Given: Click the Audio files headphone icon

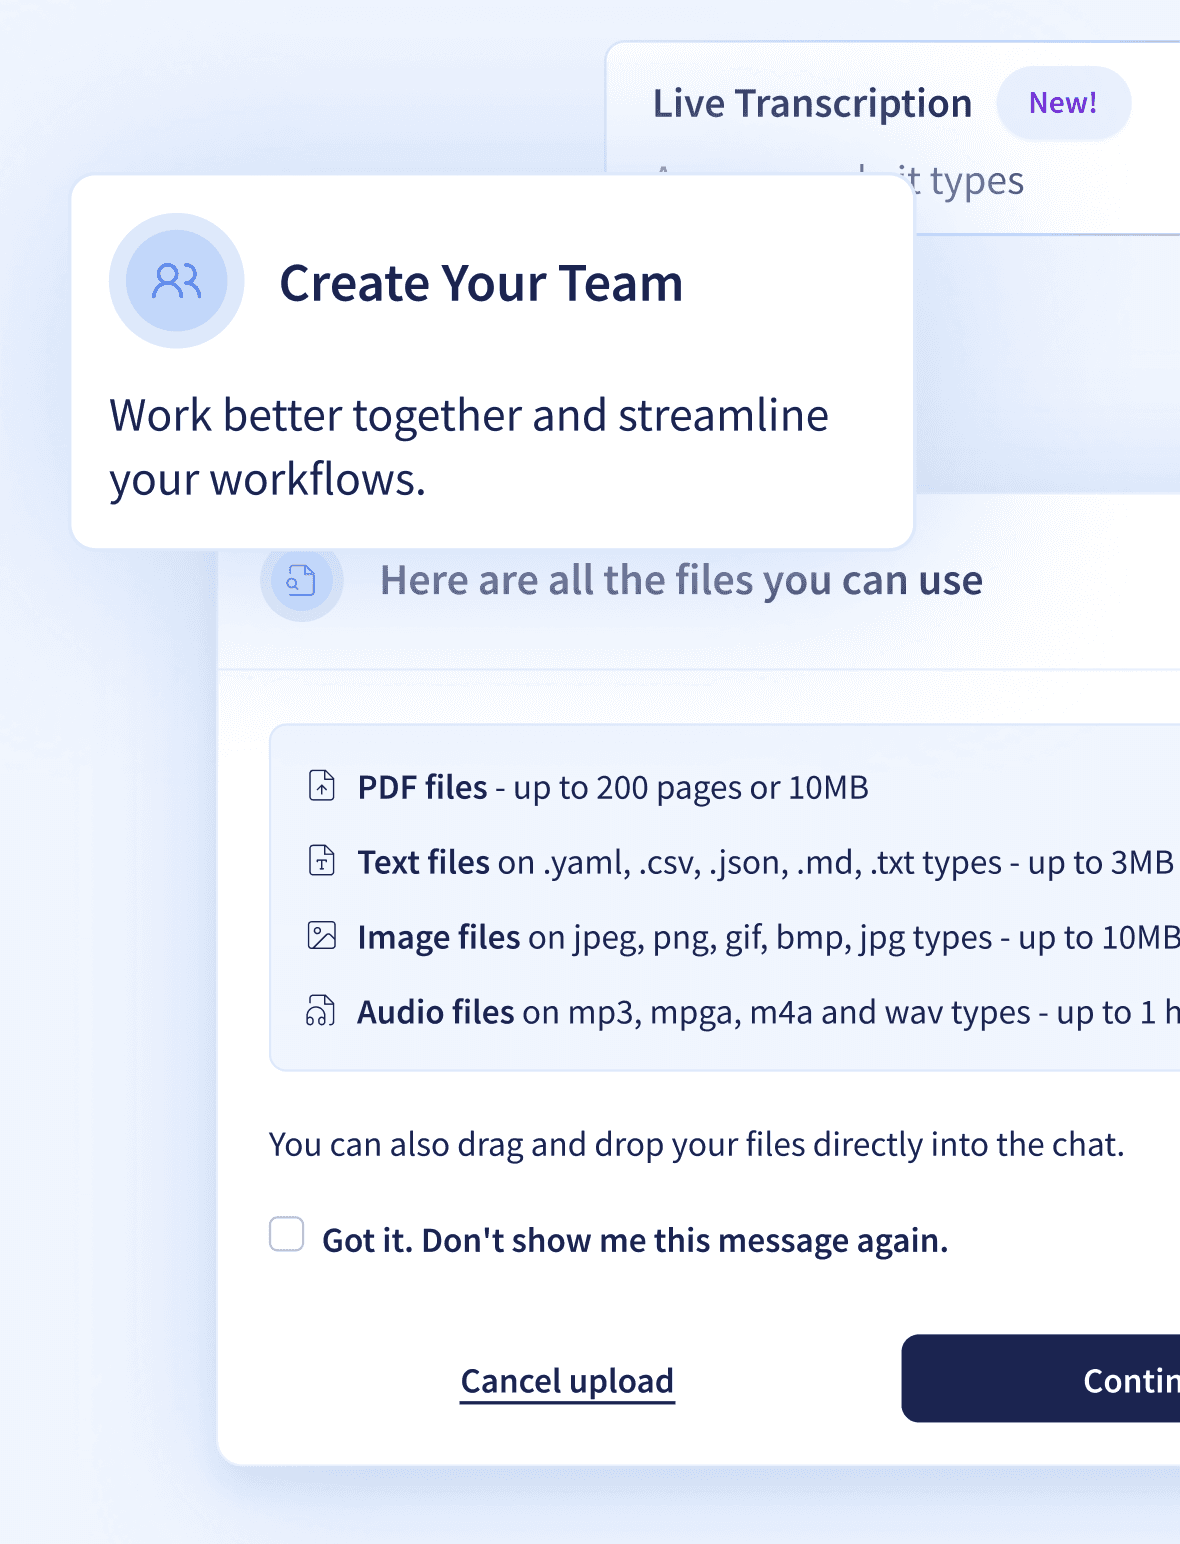Looking at the screenshot, I should pyautogui.click(x=321, y=1011).
